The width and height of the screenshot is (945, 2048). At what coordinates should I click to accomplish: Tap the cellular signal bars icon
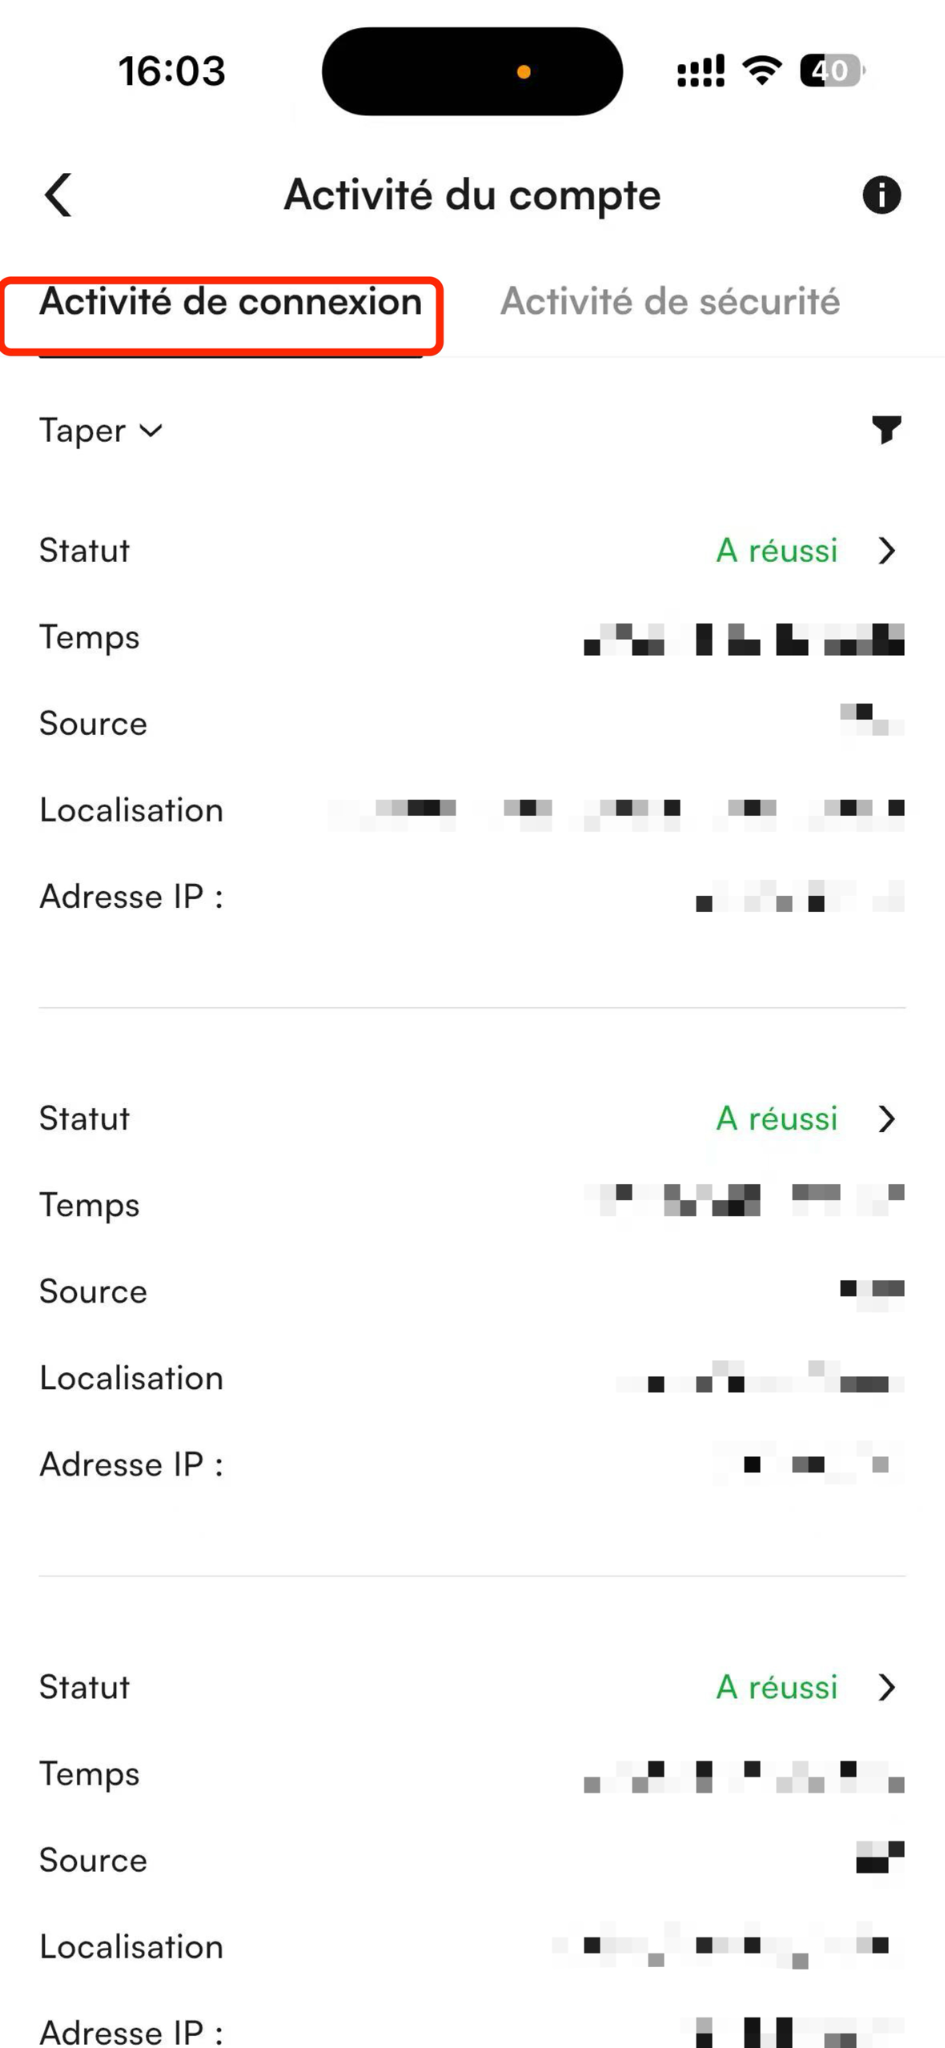701,71
